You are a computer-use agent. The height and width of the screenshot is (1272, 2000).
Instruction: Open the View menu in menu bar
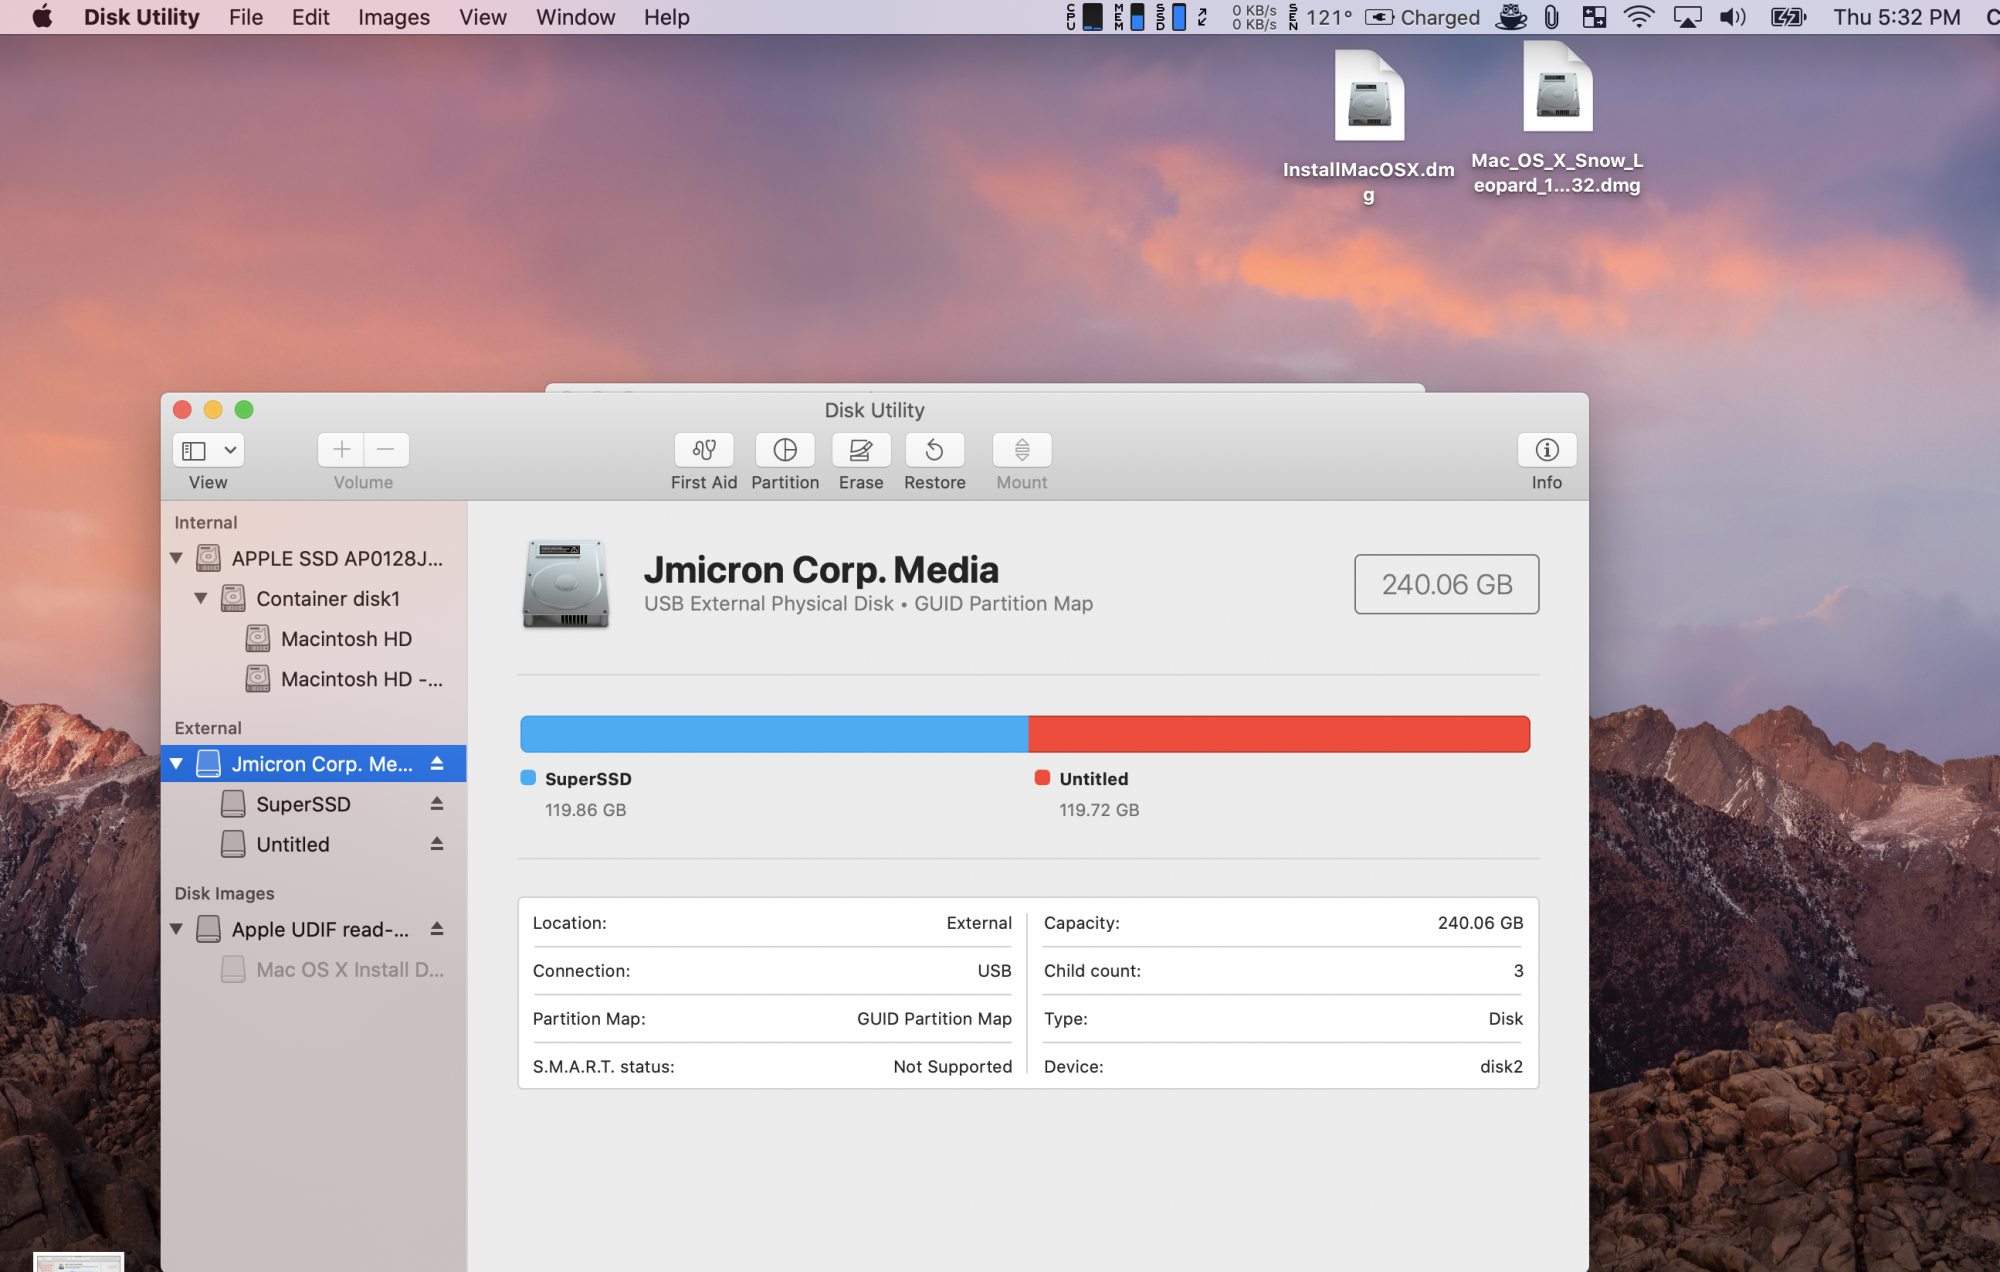pos(483,17)
